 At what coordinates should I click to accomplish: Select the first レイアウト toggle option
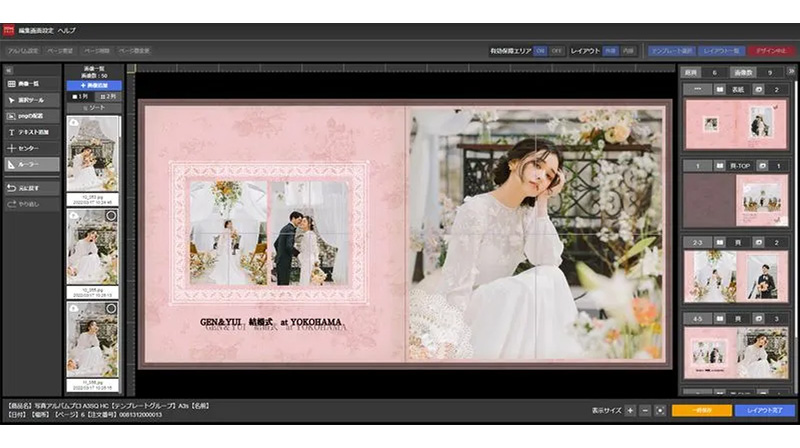pos(610,51)
